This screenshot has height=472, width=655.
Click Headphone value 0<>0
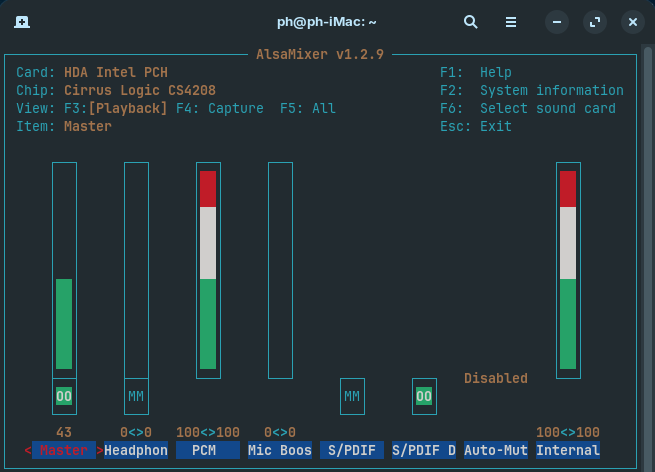(136, 432)
